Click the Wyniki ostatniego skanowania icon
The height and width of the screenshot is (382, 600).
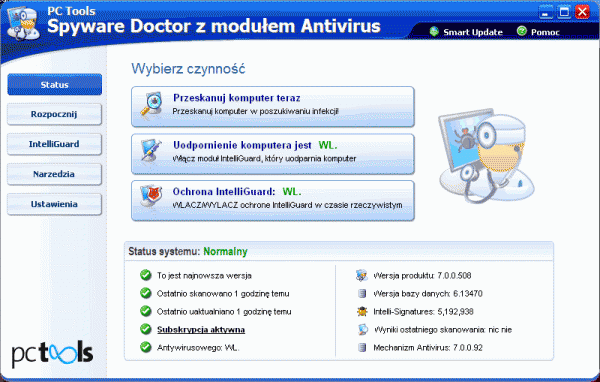[362, 329]
